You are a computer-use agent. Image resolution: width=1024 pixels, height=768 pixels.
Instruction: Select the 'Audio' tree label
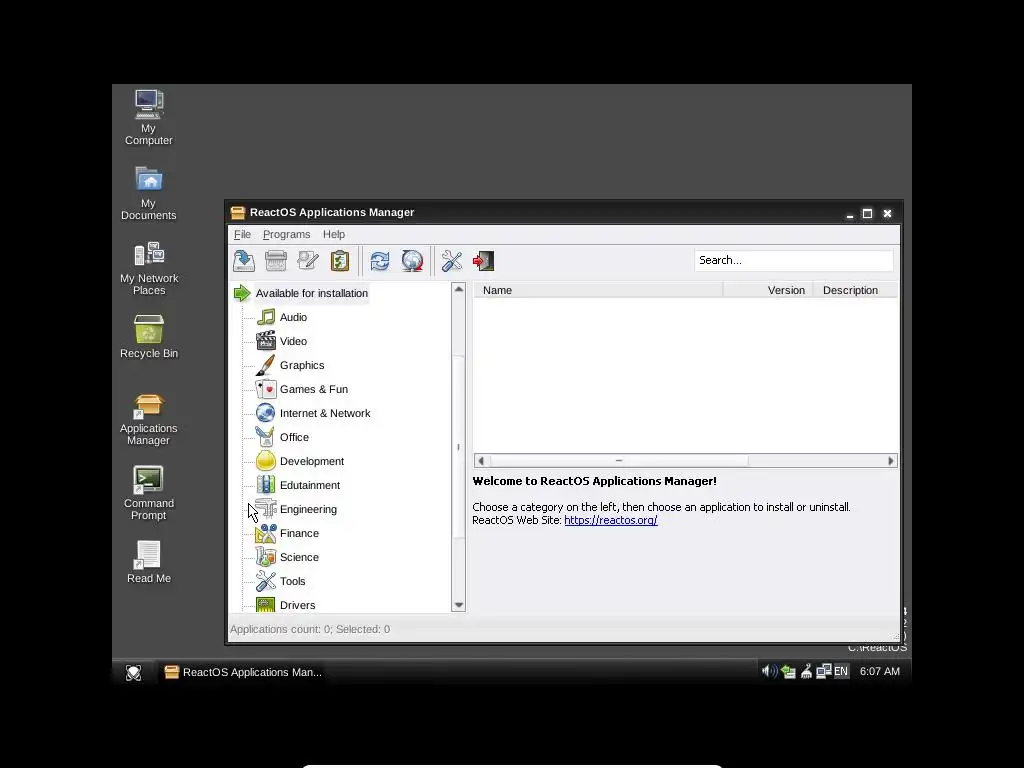click(x=293, y=317)
